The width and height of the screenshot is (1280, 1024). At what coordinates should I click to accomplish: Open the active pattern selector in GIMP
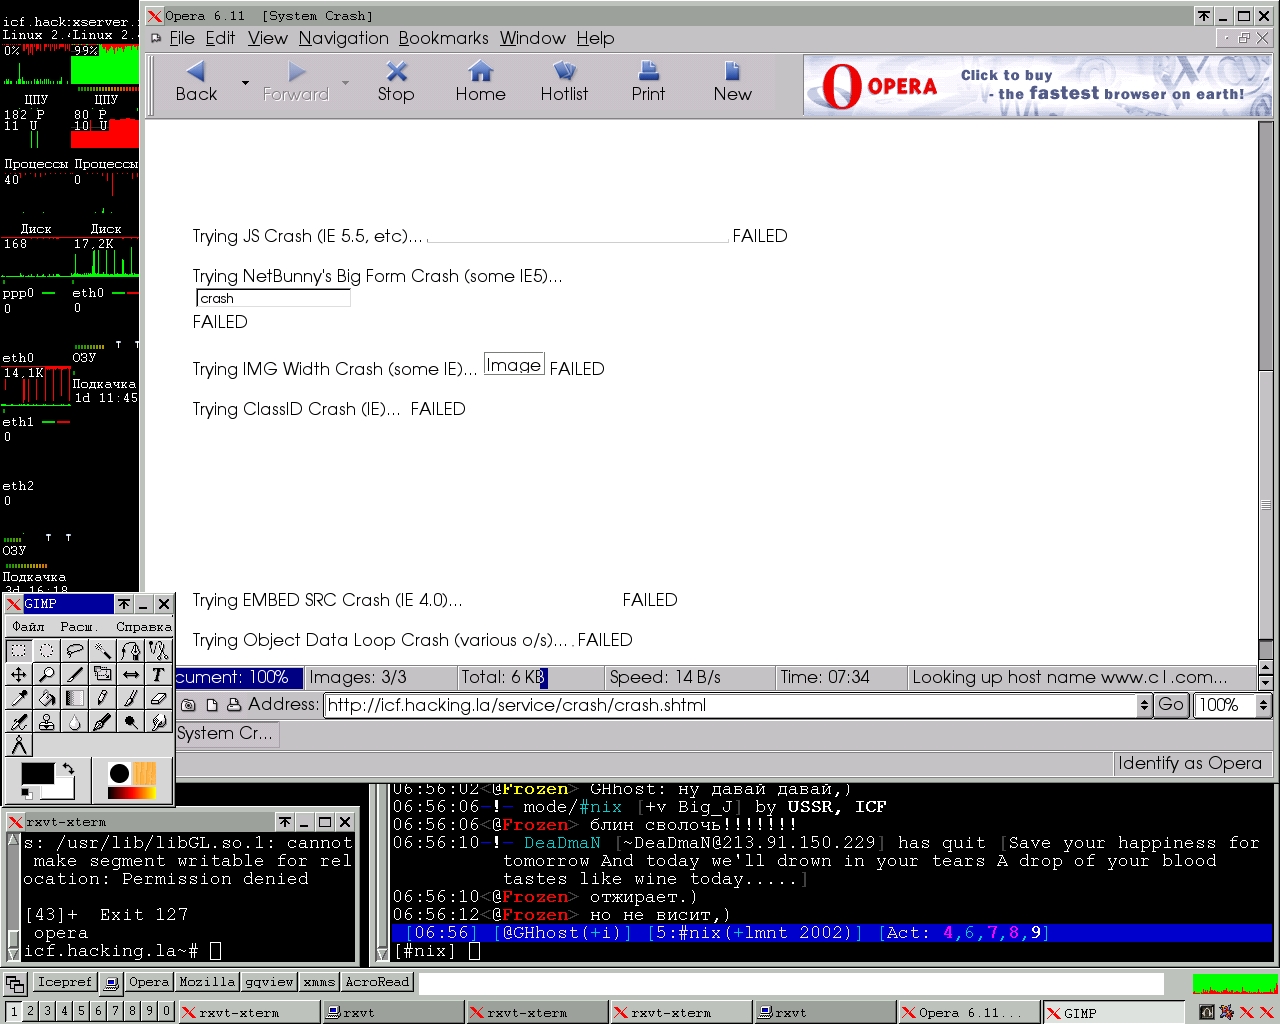click(x=144, y=773)
